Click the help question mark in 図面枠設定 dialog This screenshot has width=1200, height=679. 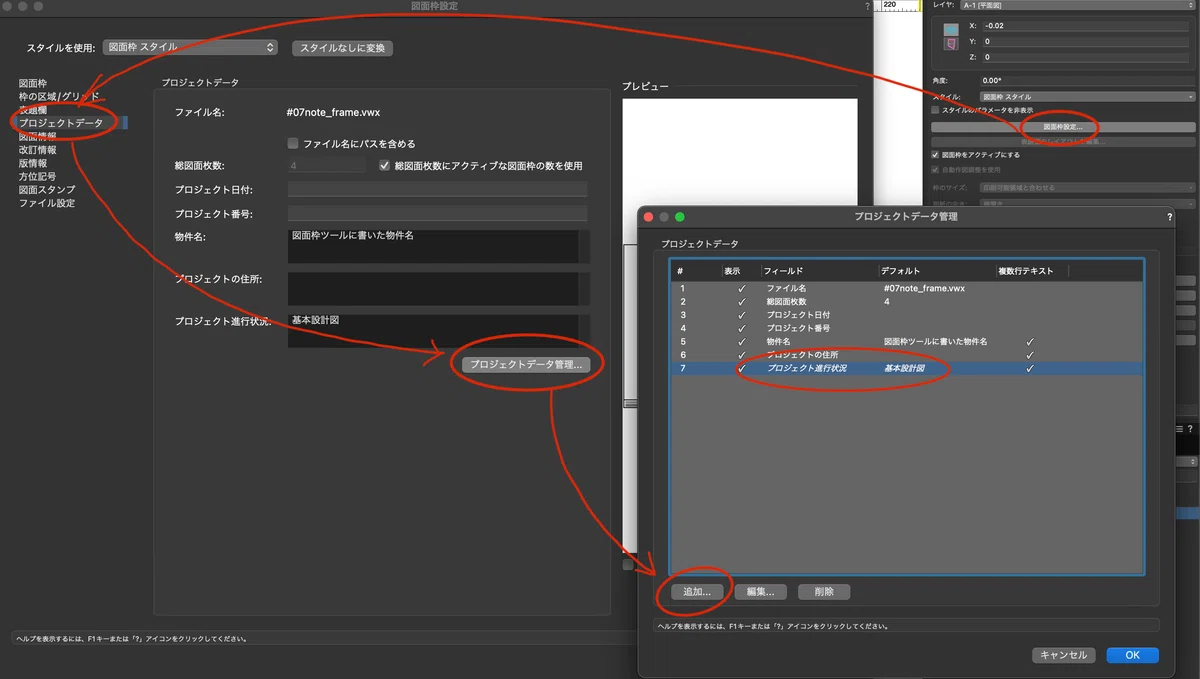pyautogui.click(x=866, y=6)
